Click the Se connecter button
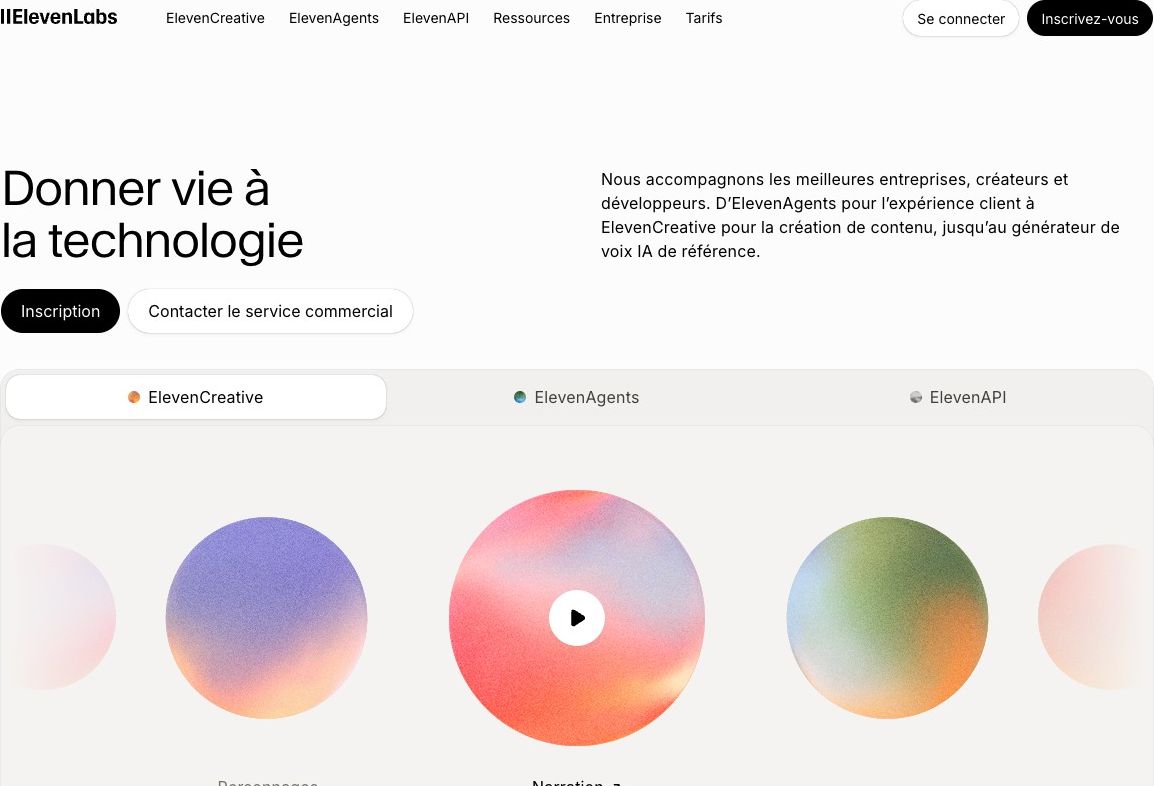 (960, 18)
